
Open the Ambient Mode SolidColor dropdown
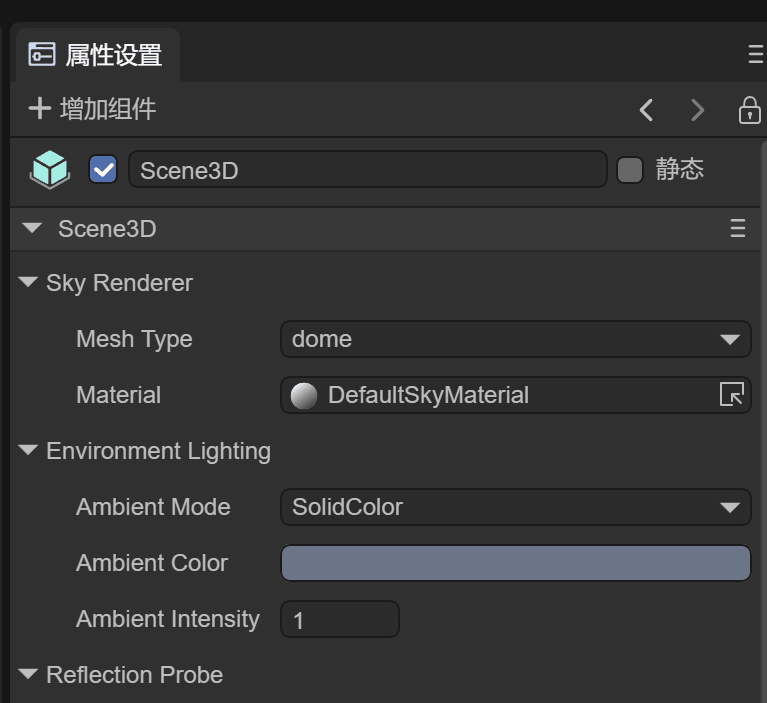pos(515,507)
